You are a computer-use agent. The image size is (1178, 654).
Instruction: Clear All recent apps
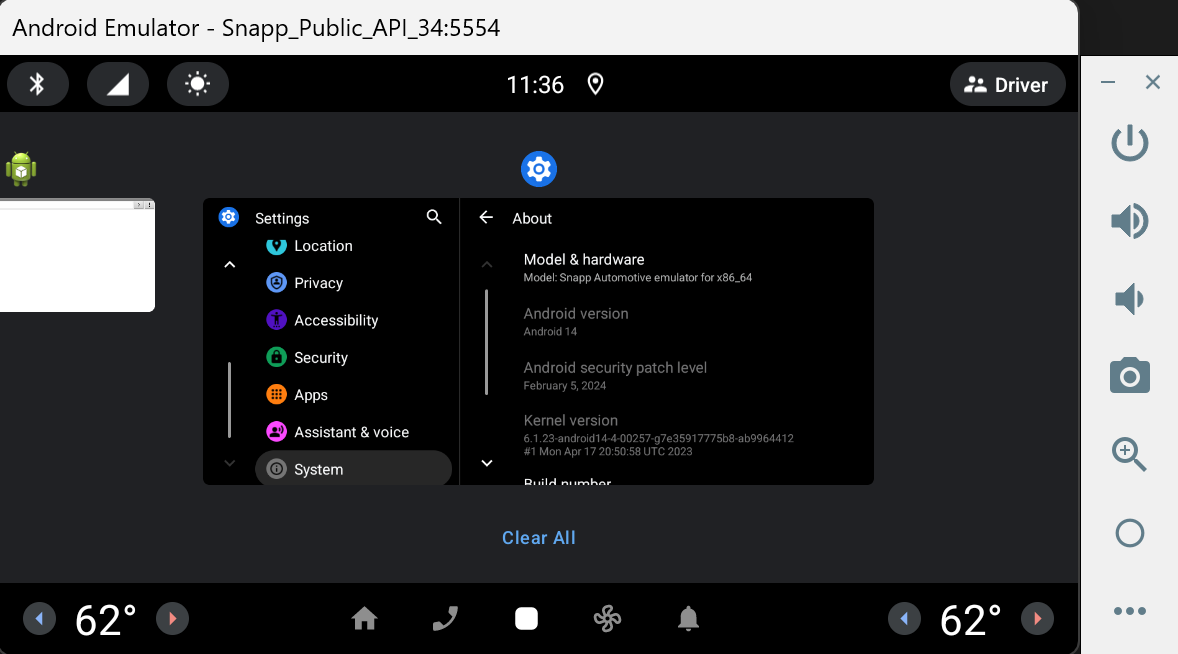pyautogui.click(x=538, y=538)
